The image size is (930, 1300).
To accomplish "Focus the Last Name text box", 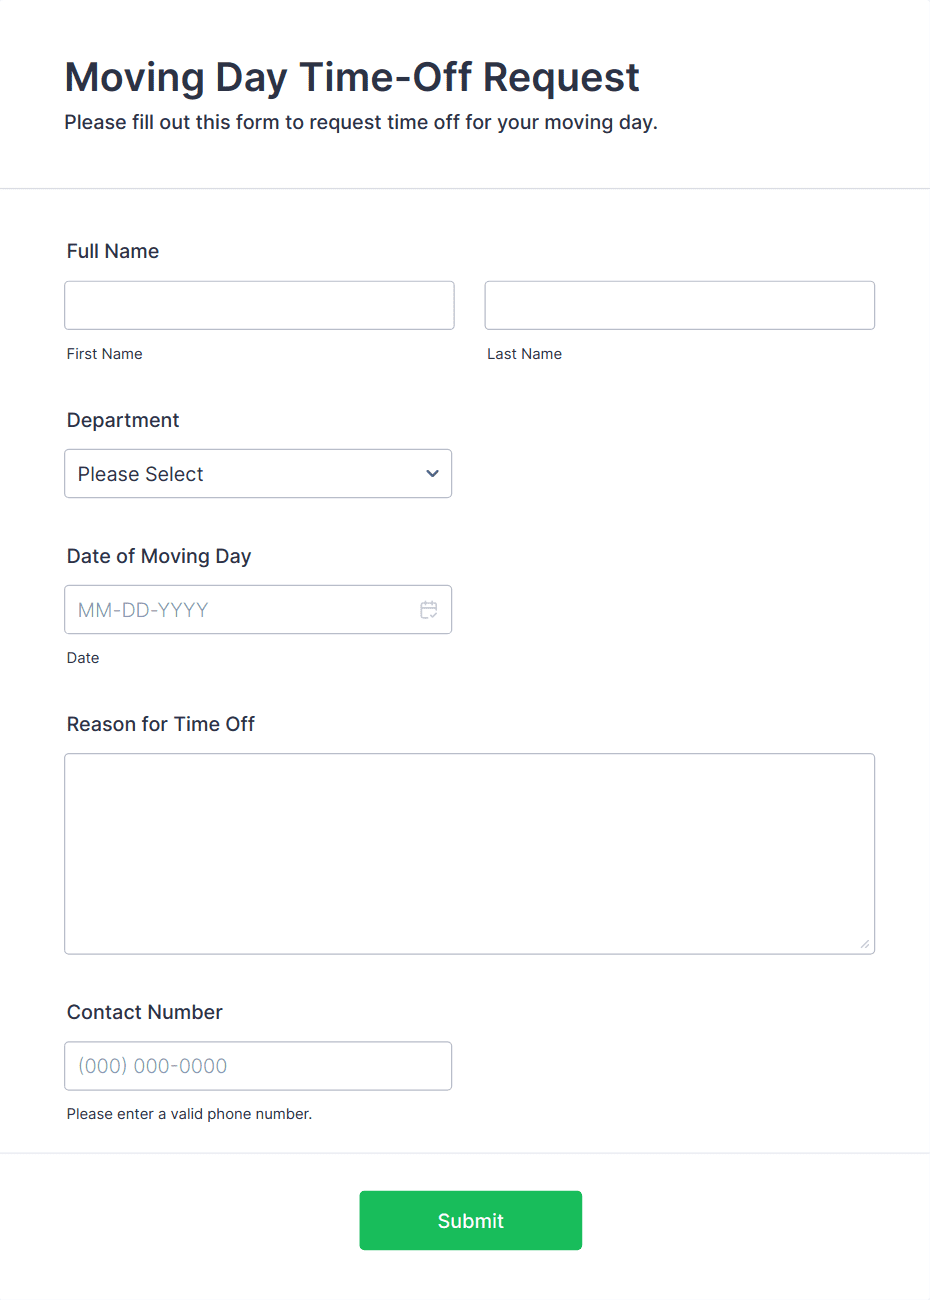I will 679,306.
